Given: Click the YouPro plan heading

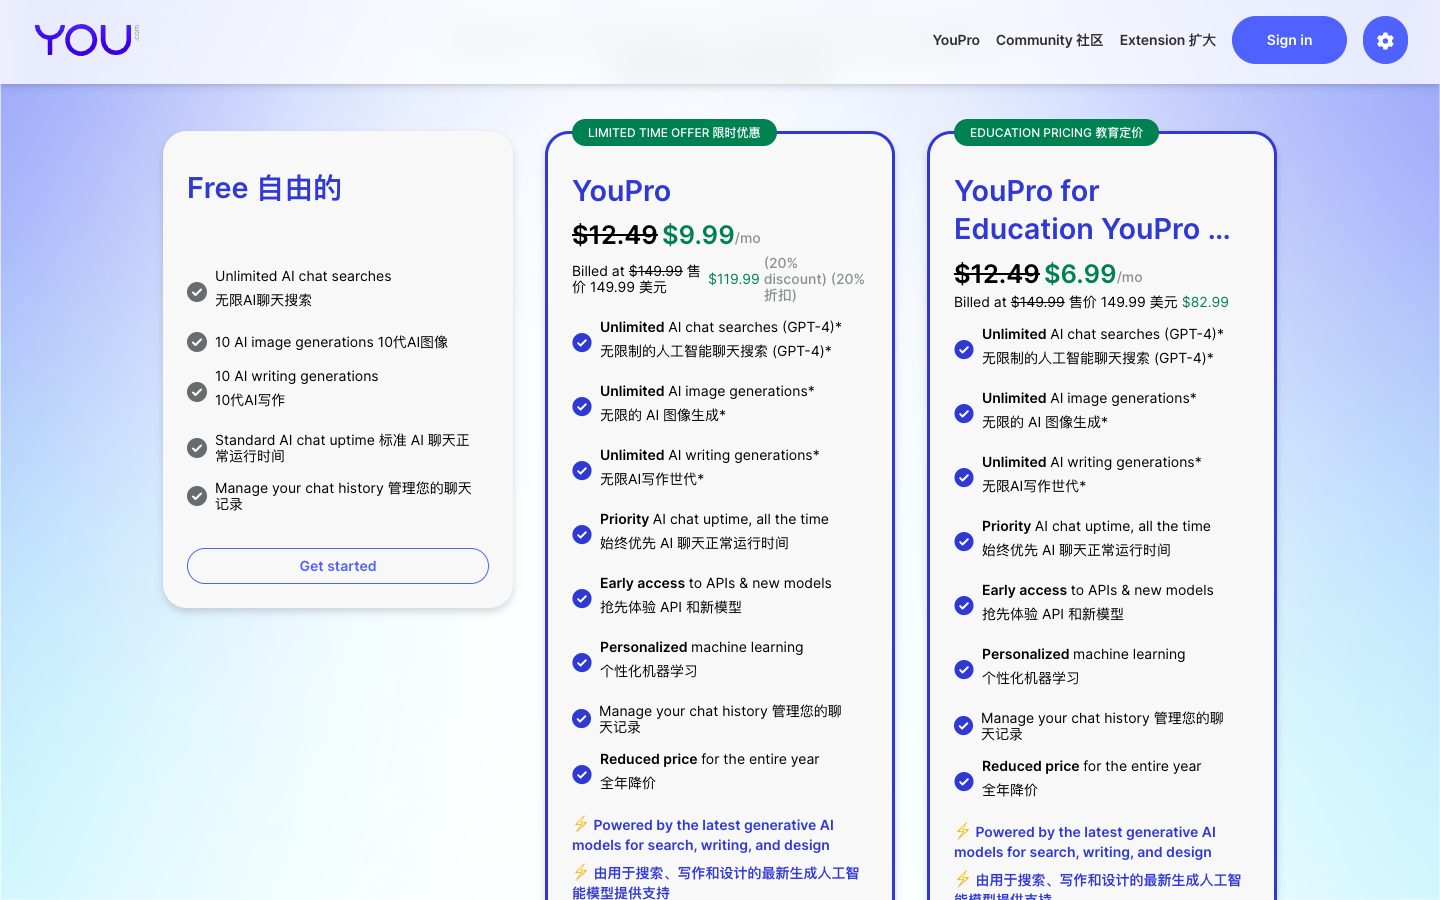Looking at the screenshot, I should 621,191.
